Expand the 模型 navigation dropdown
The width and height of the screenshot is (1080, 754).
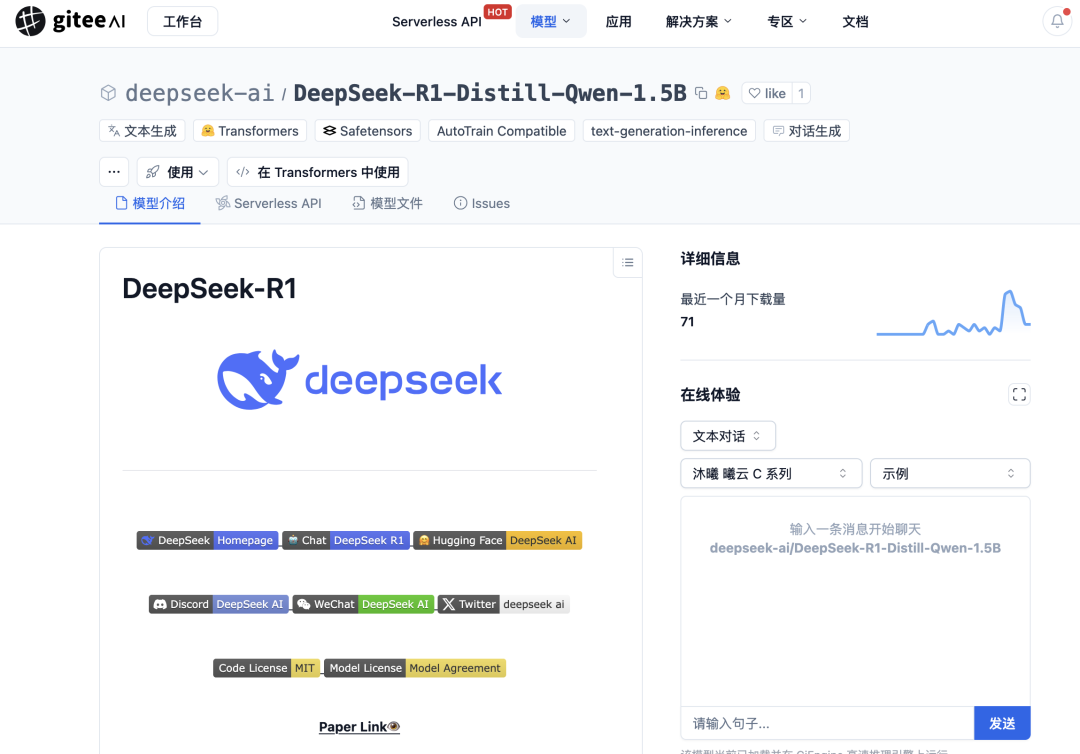pos(551,21)
